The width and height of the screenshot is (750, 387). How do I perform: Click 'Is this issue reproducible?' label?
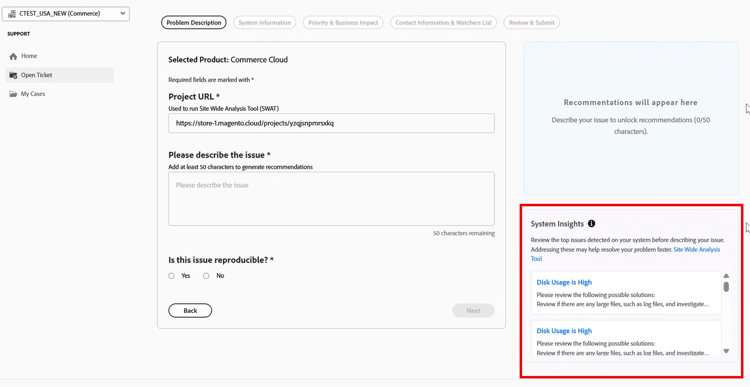221,260
